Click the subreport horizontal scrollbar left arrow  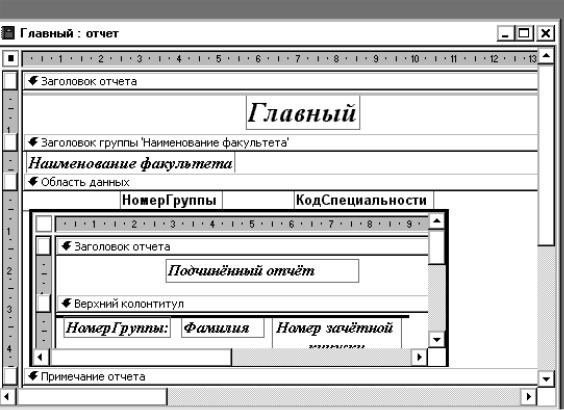pos(41,357)
